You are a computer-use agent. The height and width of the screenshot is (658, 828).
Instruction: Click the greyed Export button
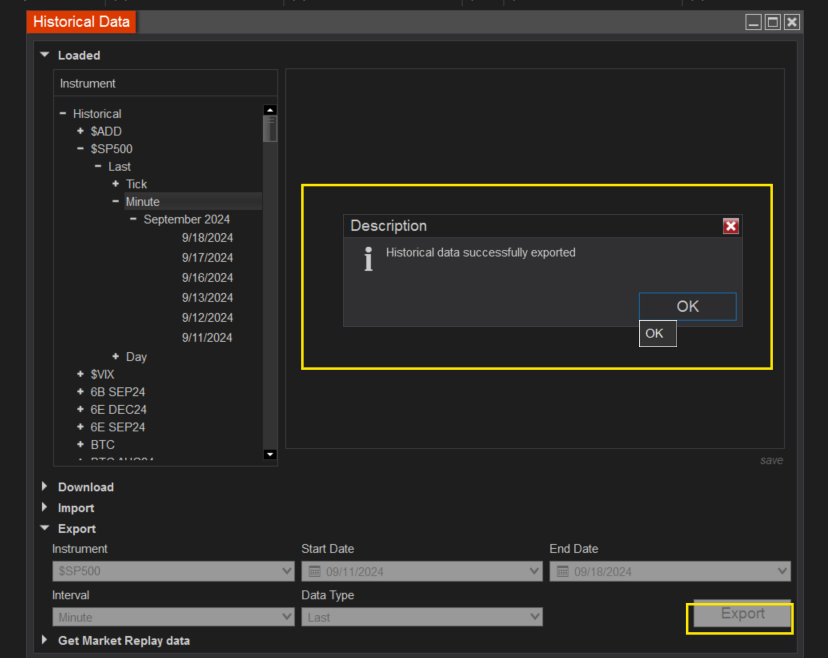point(742,614)
